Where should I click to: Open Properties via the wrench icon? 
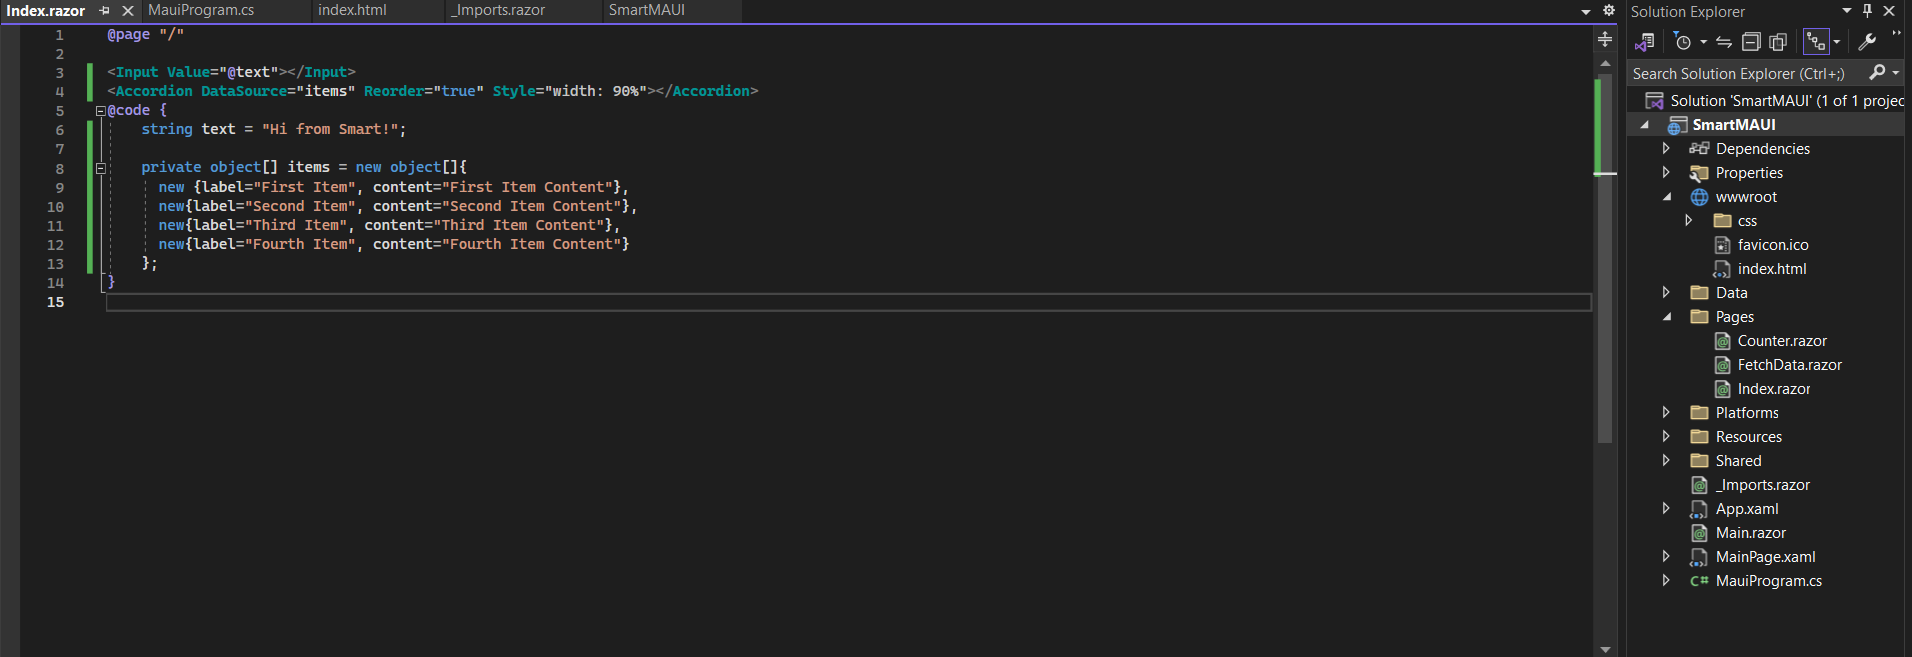click(x=1867, y=42)
